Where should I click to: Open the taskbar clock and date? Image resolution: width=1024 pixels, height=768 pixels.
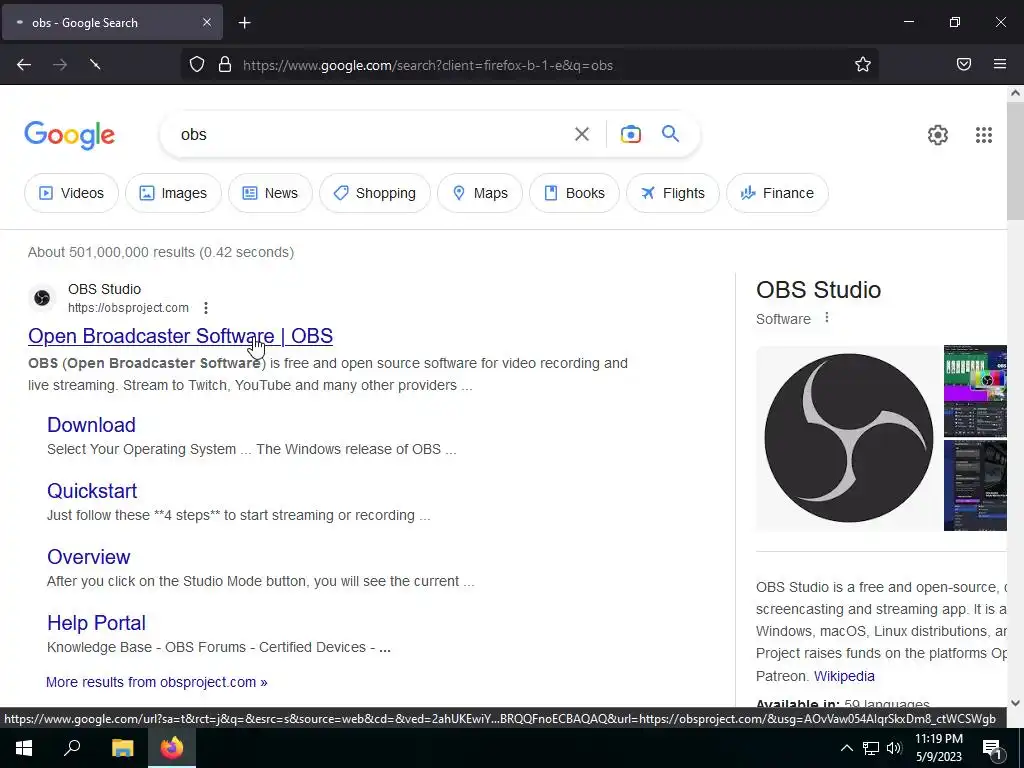click(938, 748)
